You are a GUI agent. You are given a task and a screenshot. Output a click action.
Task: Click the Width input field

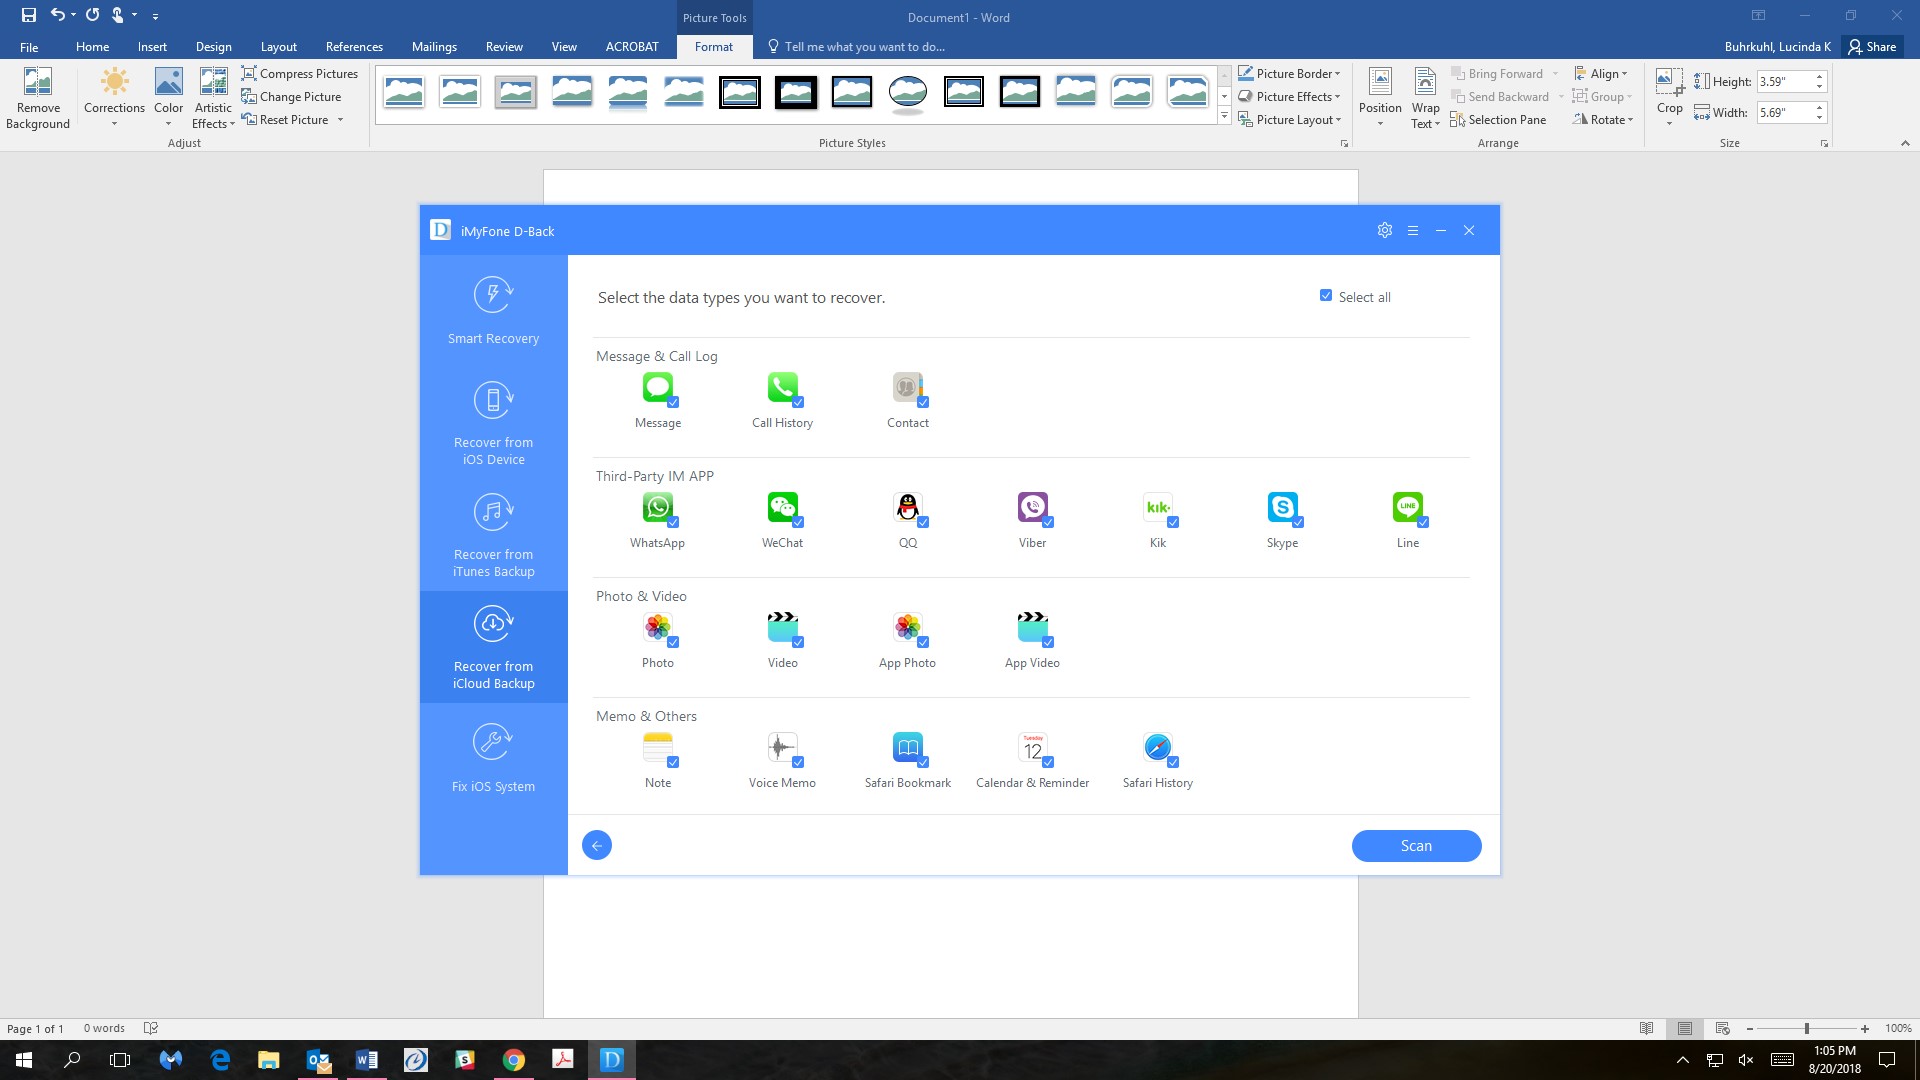coord(1784,112)
